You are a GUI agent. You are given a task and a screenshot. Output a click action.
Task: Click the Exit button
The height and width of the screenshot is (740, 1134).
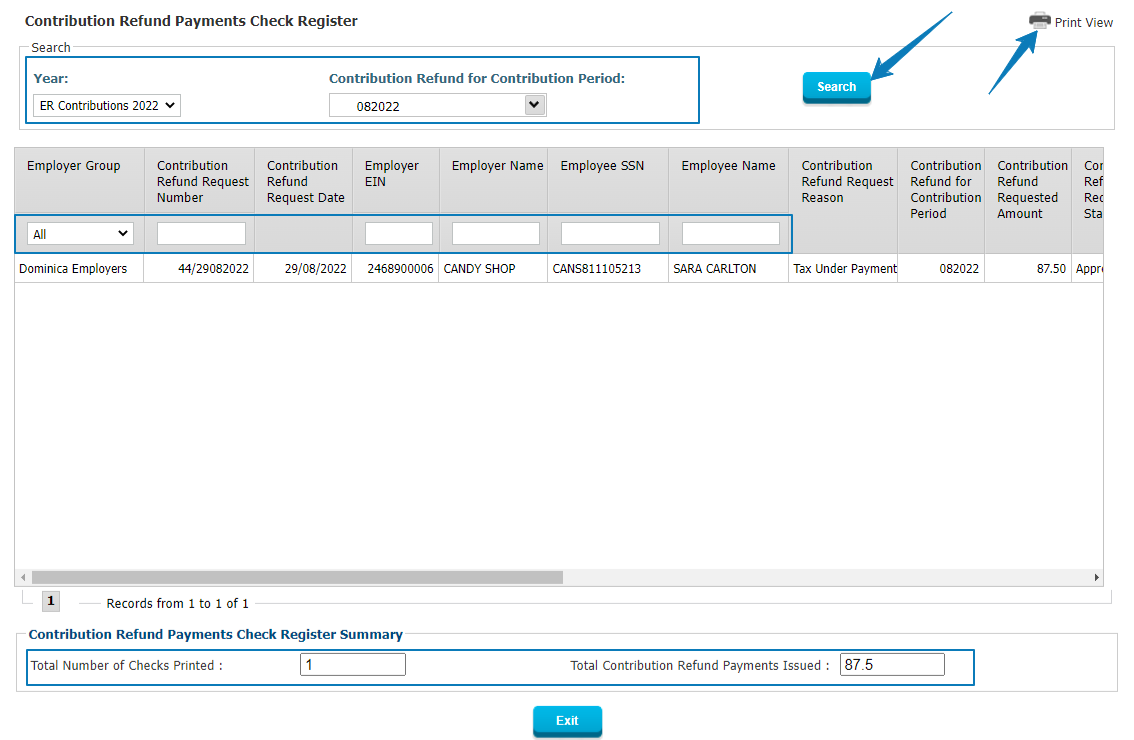point(567,721)
